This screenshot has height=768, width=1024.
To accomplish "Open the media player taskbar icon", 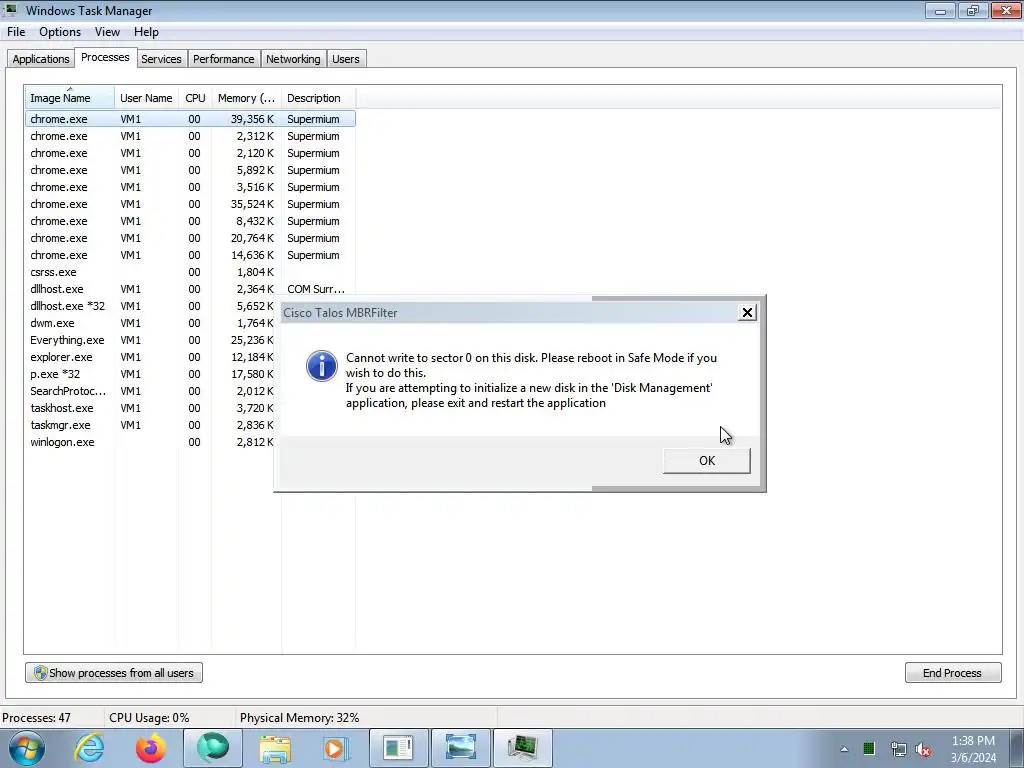I will (x=336, y=748).
